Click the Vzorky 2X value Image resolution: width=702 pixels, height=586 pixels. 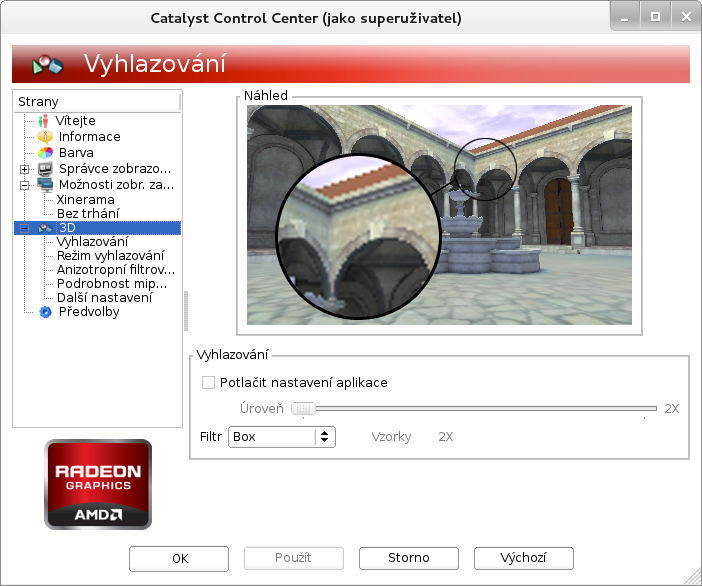point(445,437)
